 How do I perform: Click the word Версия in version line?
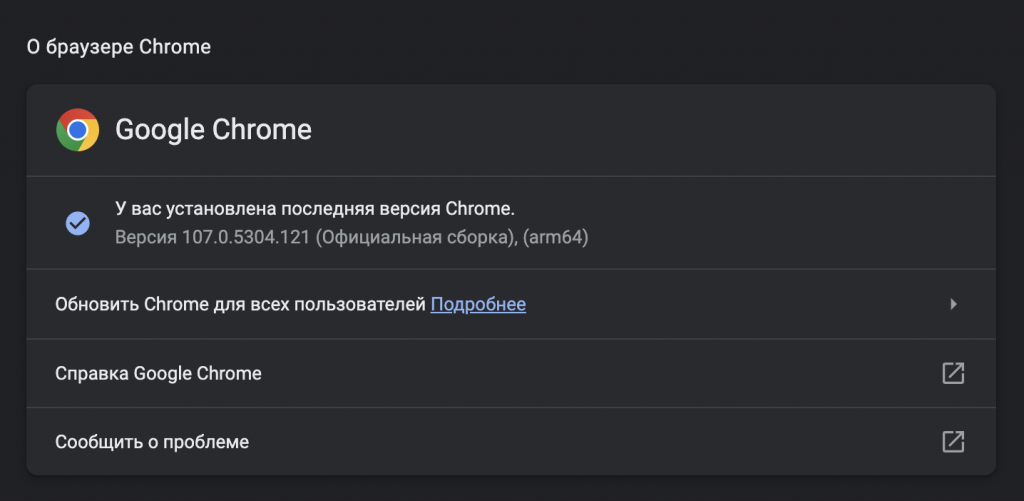click(143, 238)
